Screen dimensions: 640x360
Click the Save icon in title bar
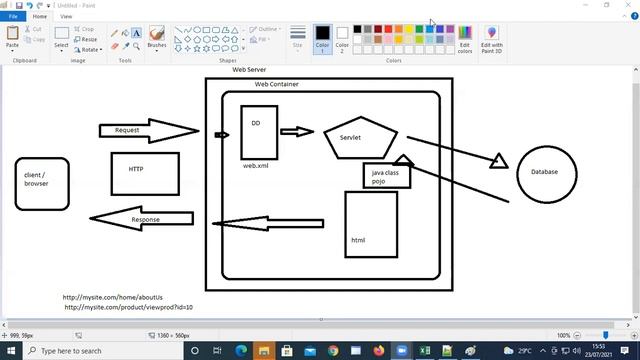(x=19, y=5)
